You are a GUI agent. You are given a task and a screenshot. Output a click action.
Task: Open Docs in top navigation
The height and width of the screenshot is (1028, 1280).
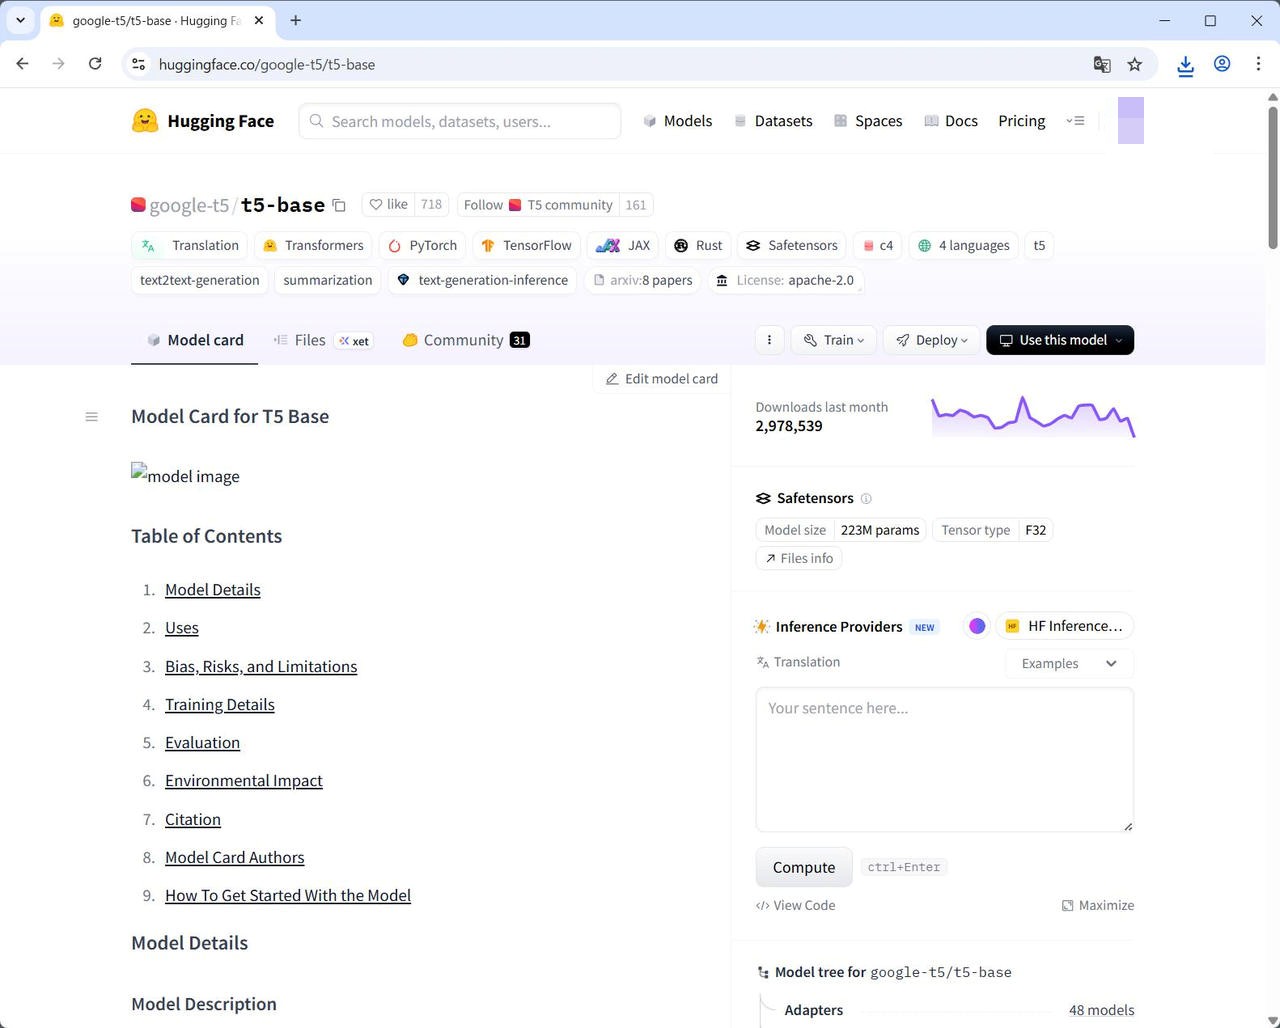pos(950,121)
